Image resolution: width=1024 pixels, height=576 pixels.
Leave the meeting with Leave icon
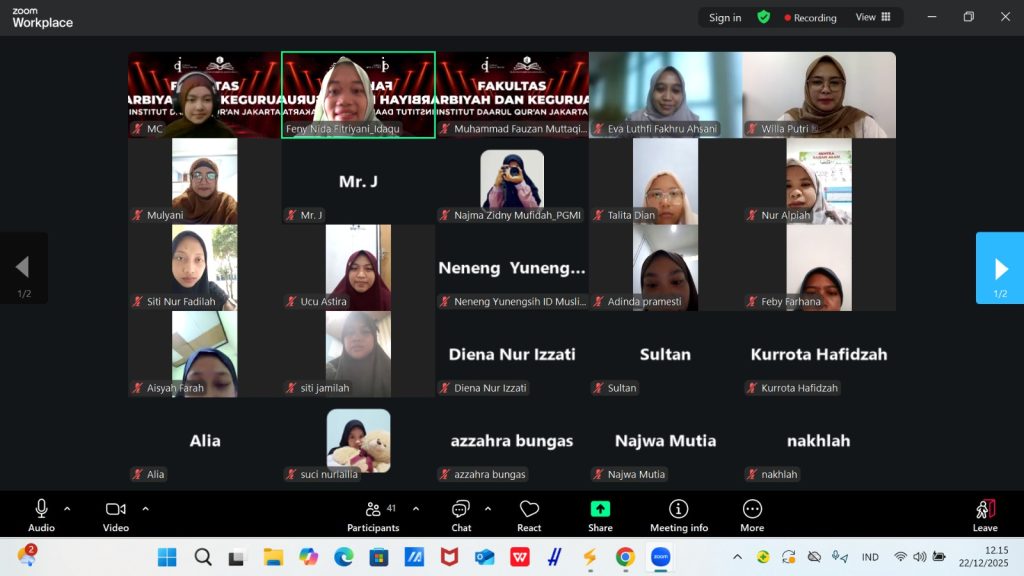click(x=985, y=509)
